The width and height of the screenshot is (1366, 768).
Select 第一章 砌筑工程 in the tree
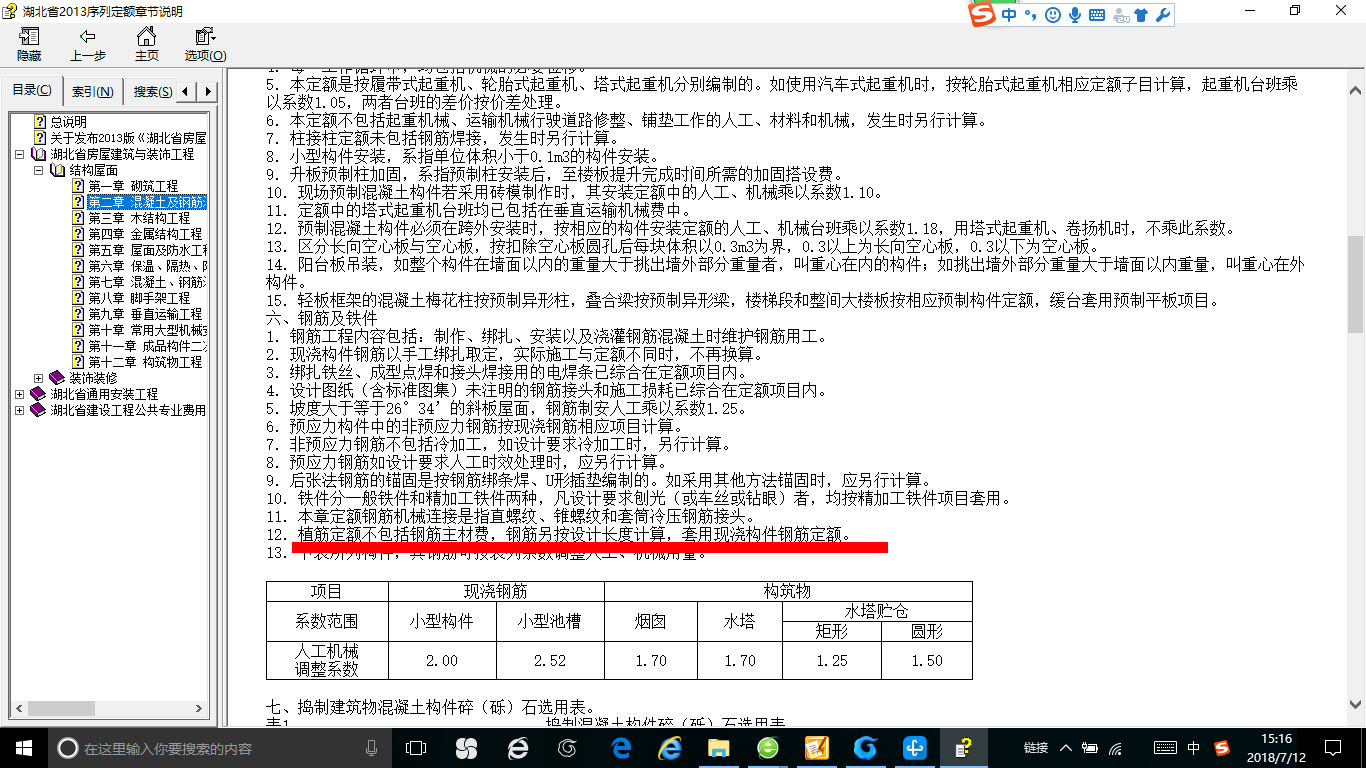[x=133, y=186]
